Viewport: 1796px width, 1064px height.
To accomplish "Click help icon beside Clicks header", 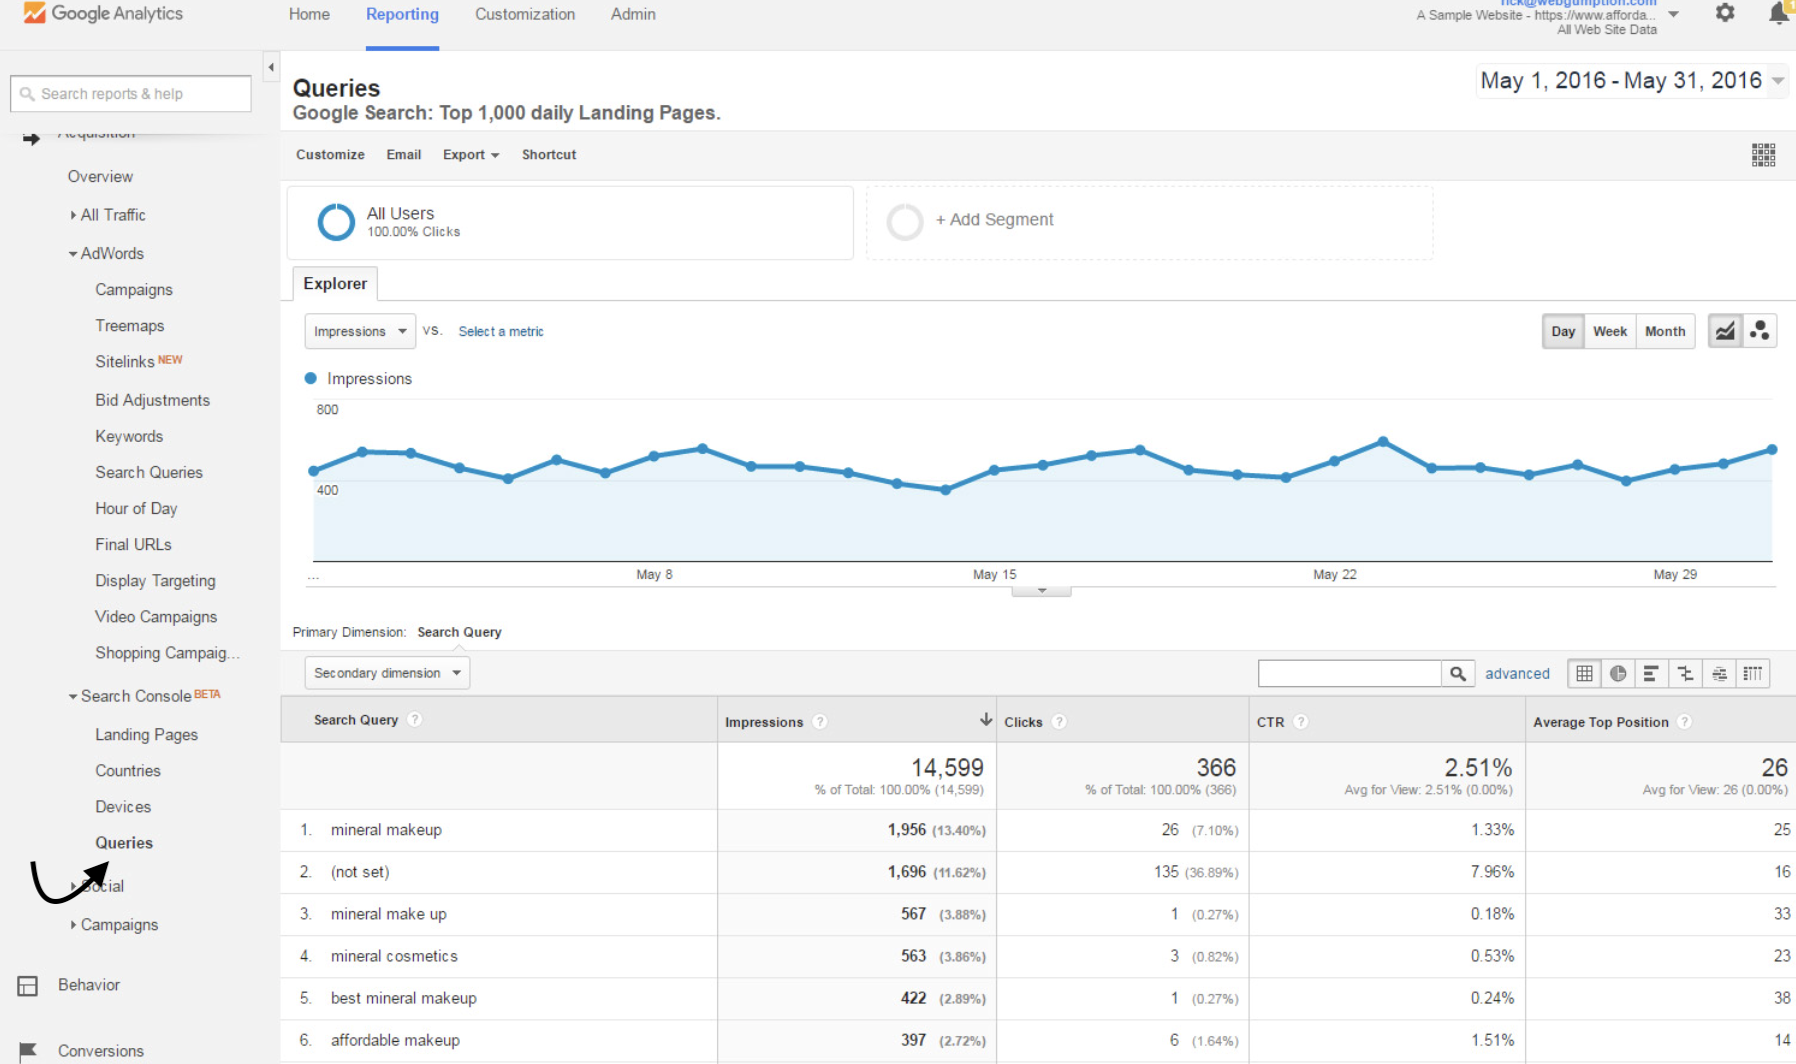I will [x=1059, y=722].
